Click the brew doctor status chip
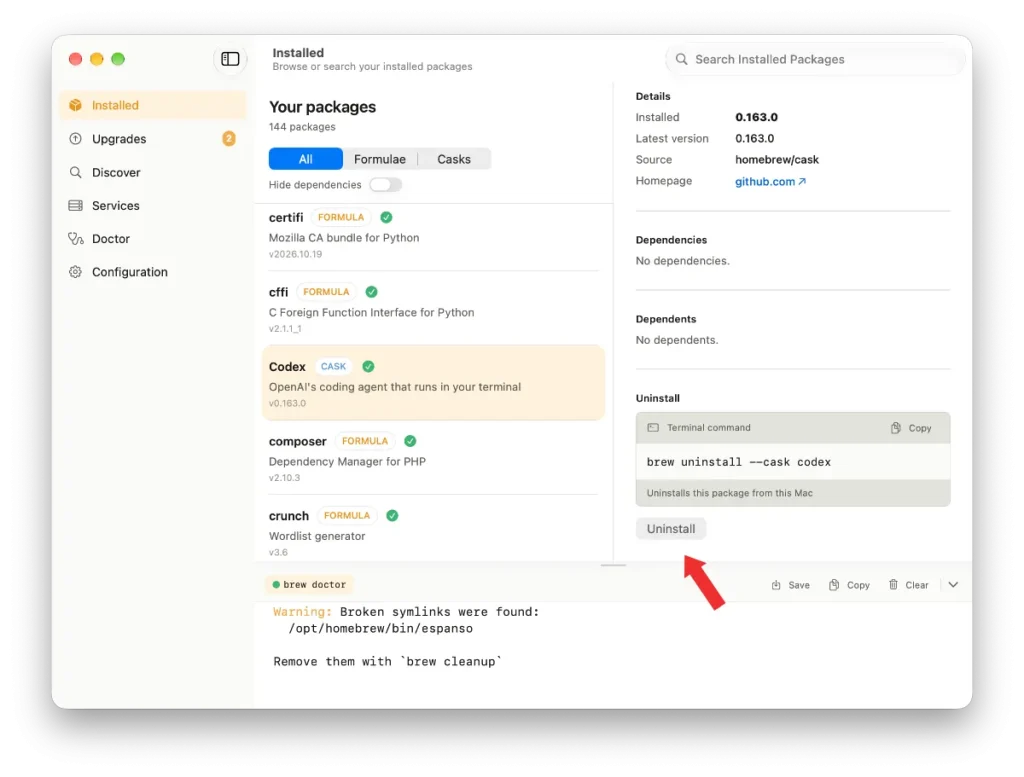The height and width of the screenshot is (777, 1024). [x=309, y=584]
